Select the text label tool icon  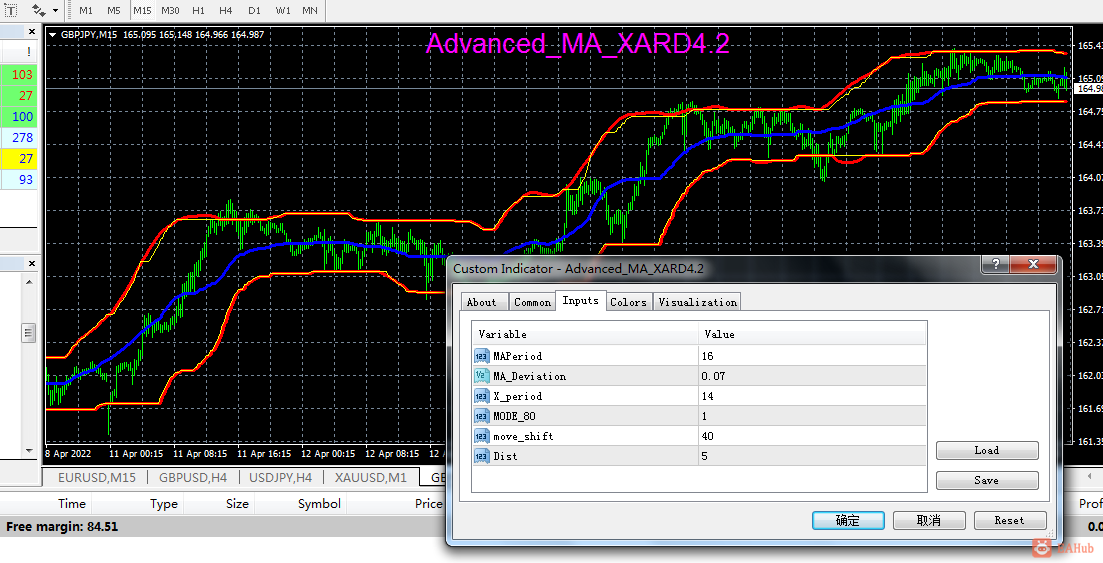pos(11,11)
